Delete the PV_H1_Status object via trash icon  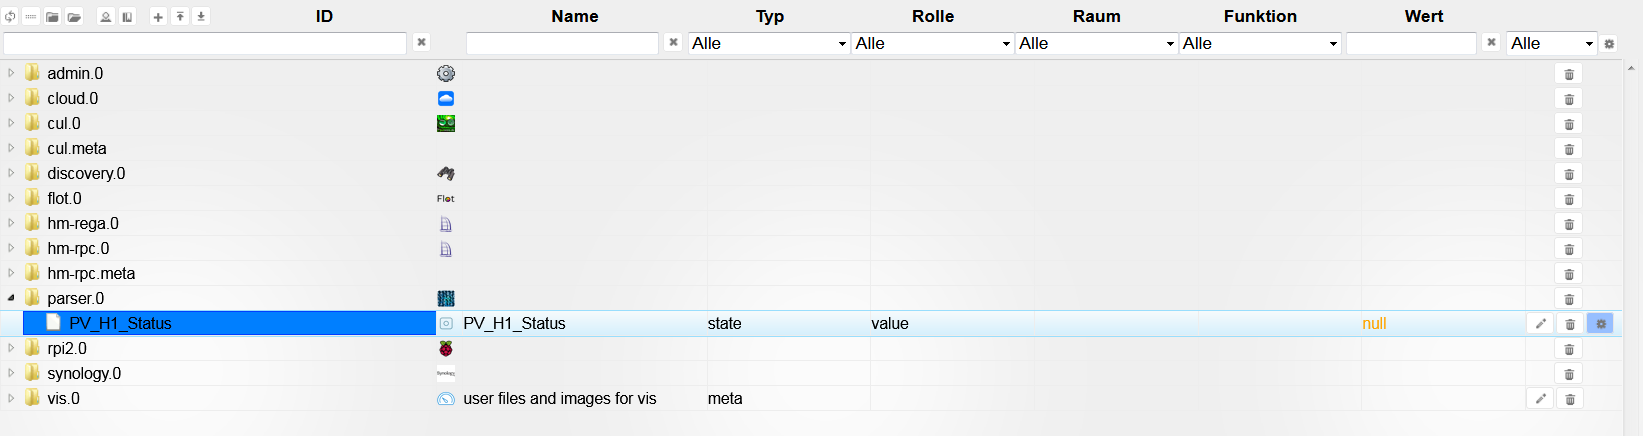[x=1570, y=324]
